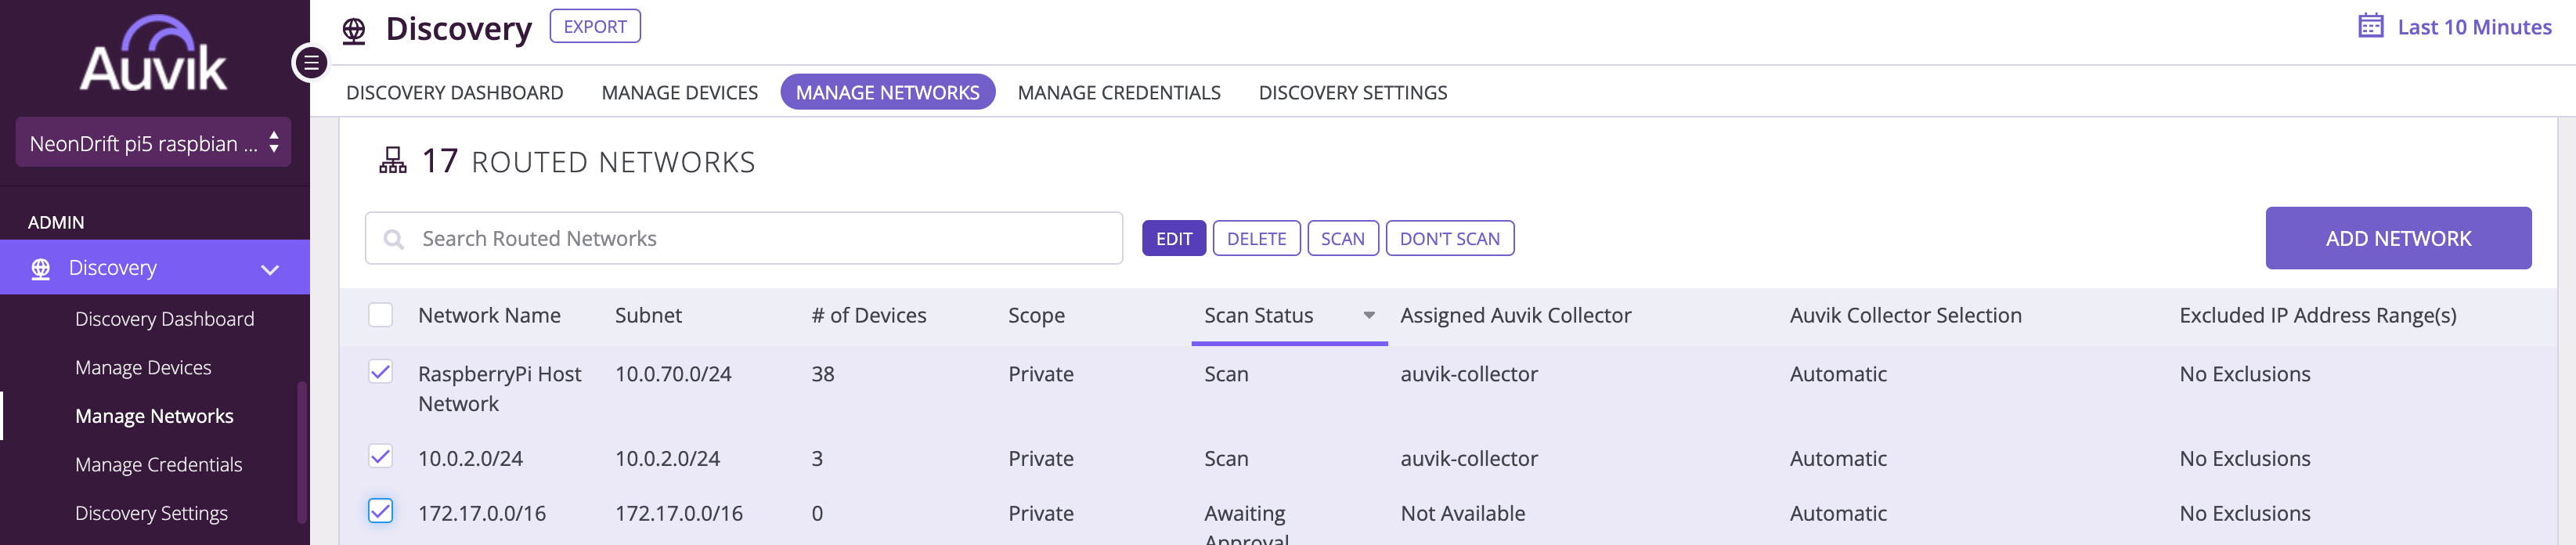Sort by the Network Name column header

[489, 315]
